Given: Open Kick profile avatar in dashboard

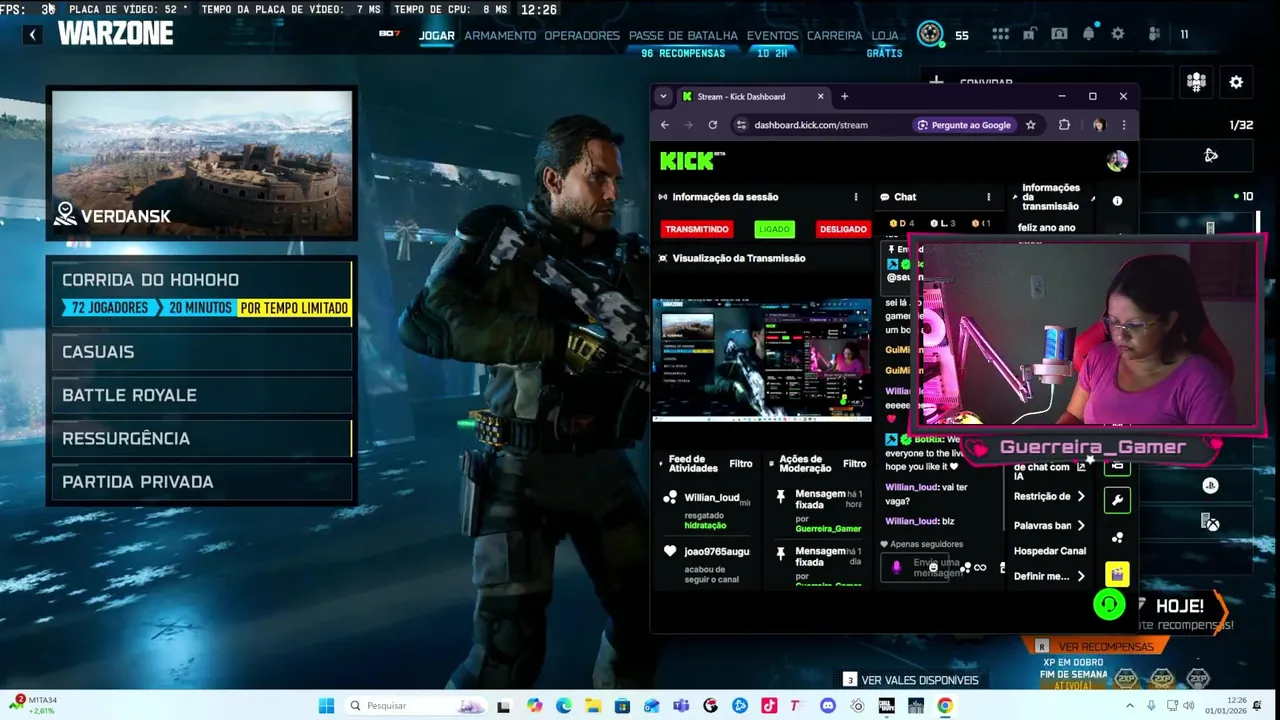Looking at the screenshot, I should 1117,160.
